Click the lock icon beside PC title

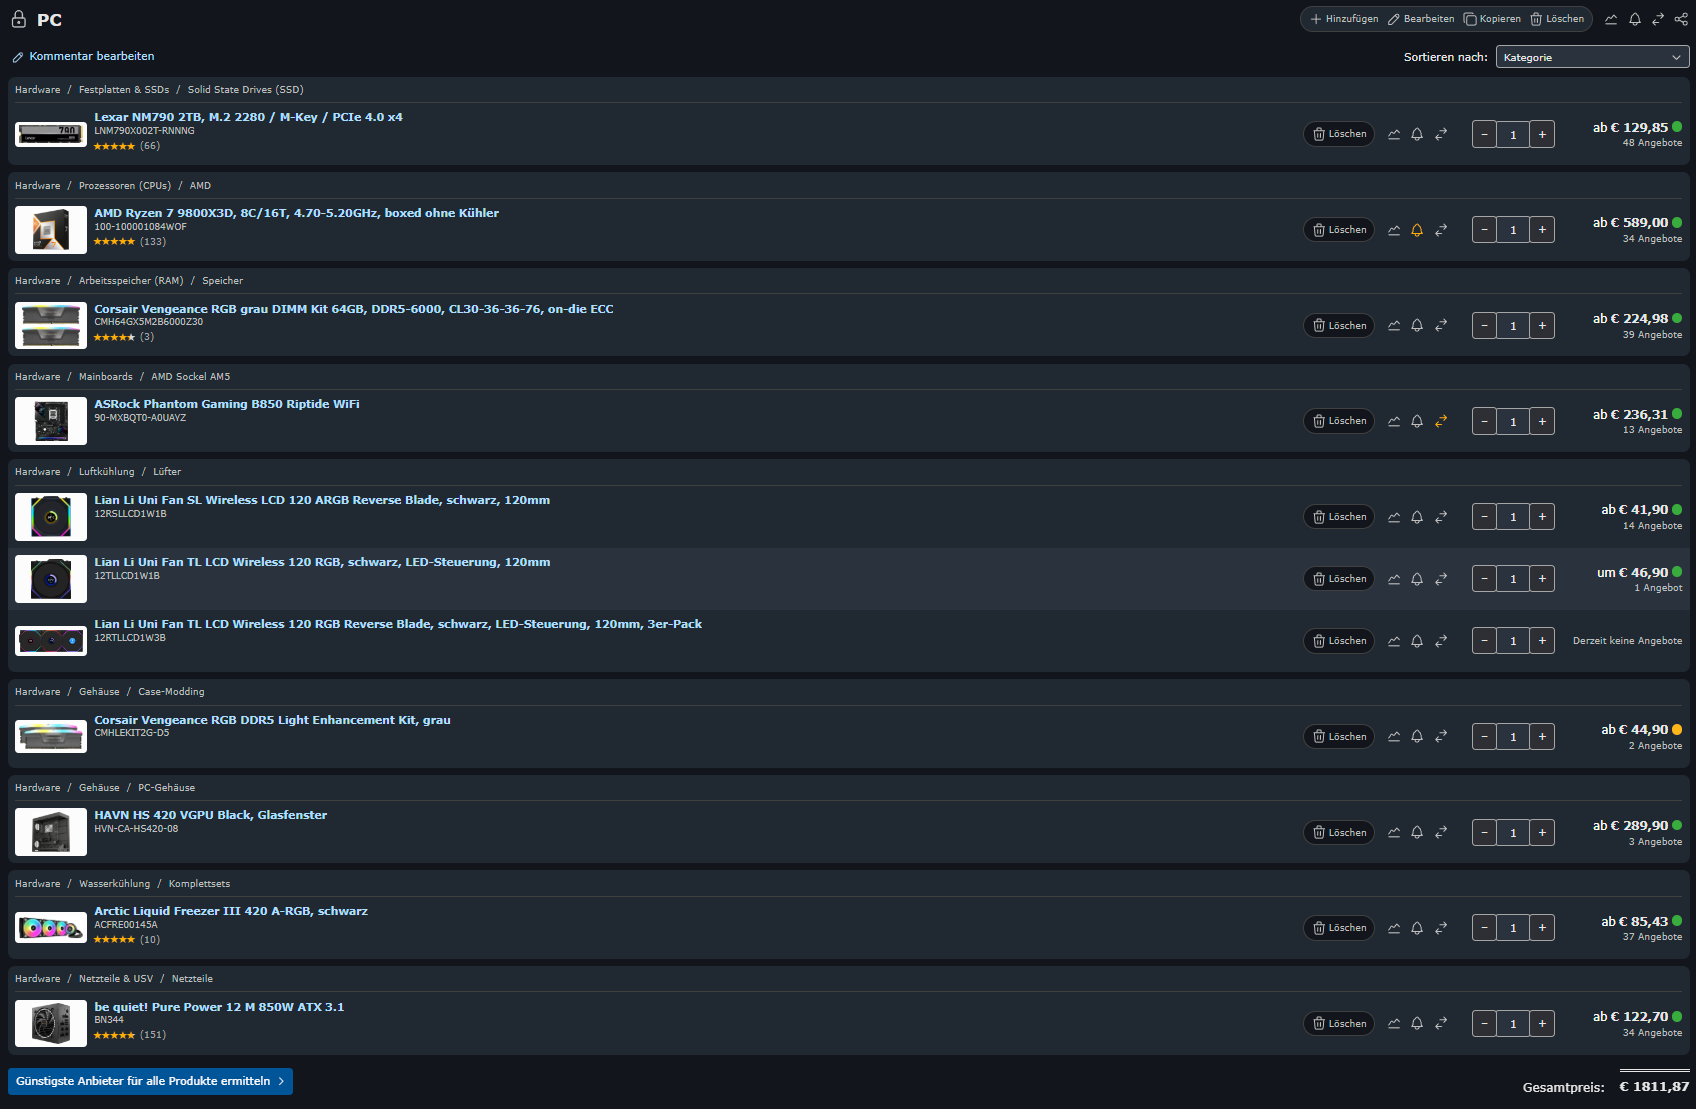coord(19,19)
